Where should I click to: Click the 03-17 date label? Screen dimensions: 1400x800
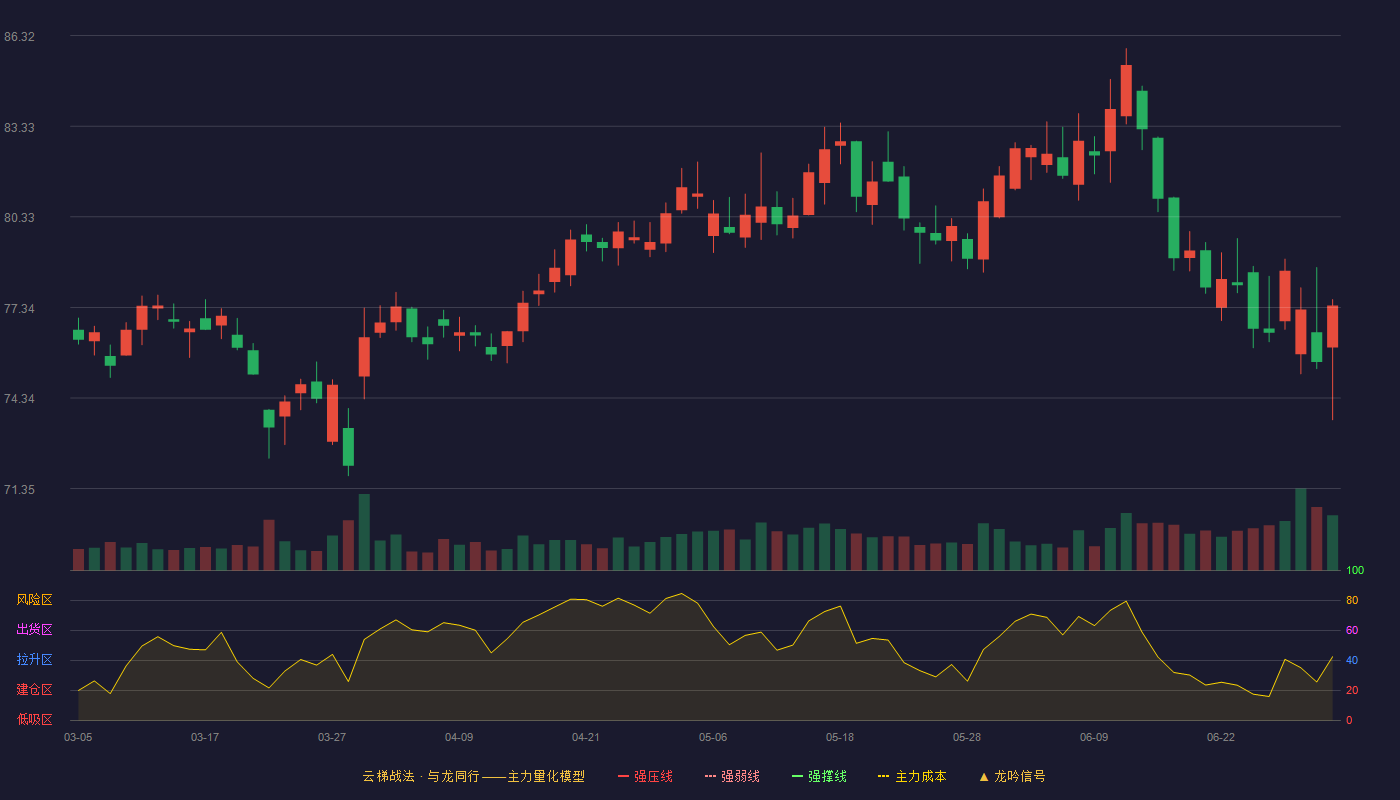205,737
